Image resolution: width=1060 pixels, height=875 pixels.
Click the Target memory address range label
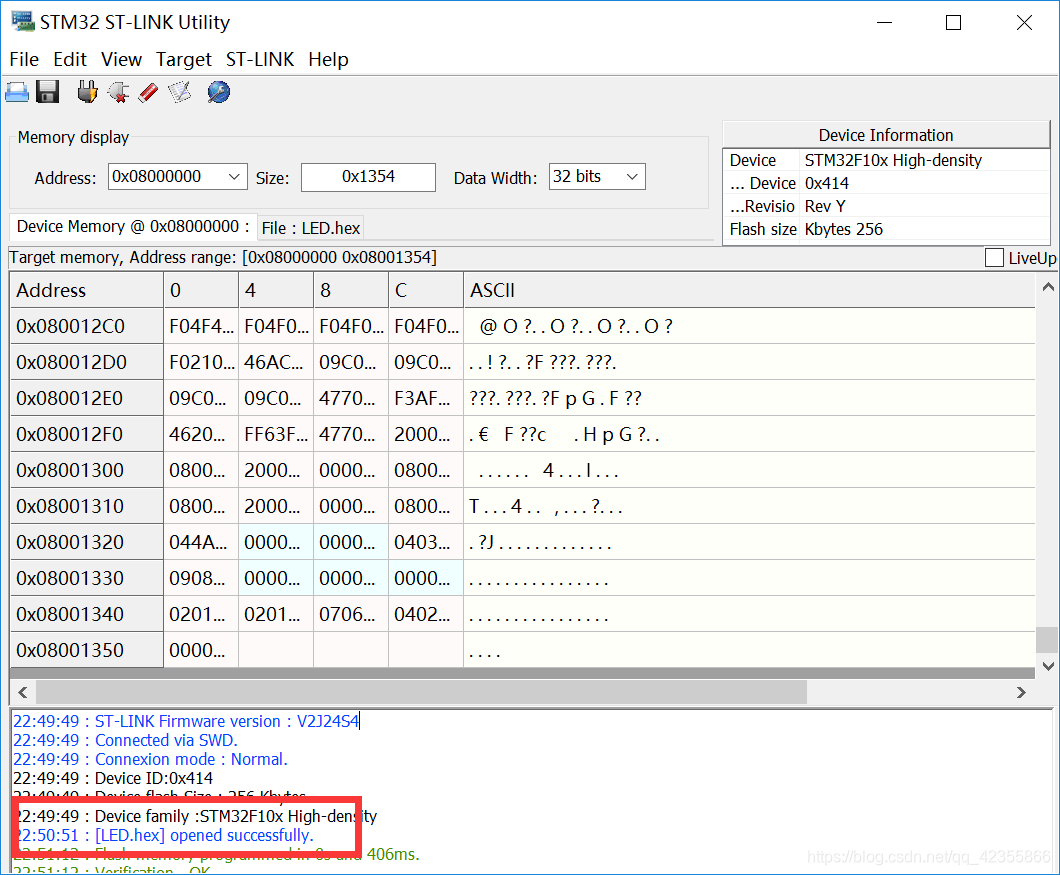click(223, 258)
